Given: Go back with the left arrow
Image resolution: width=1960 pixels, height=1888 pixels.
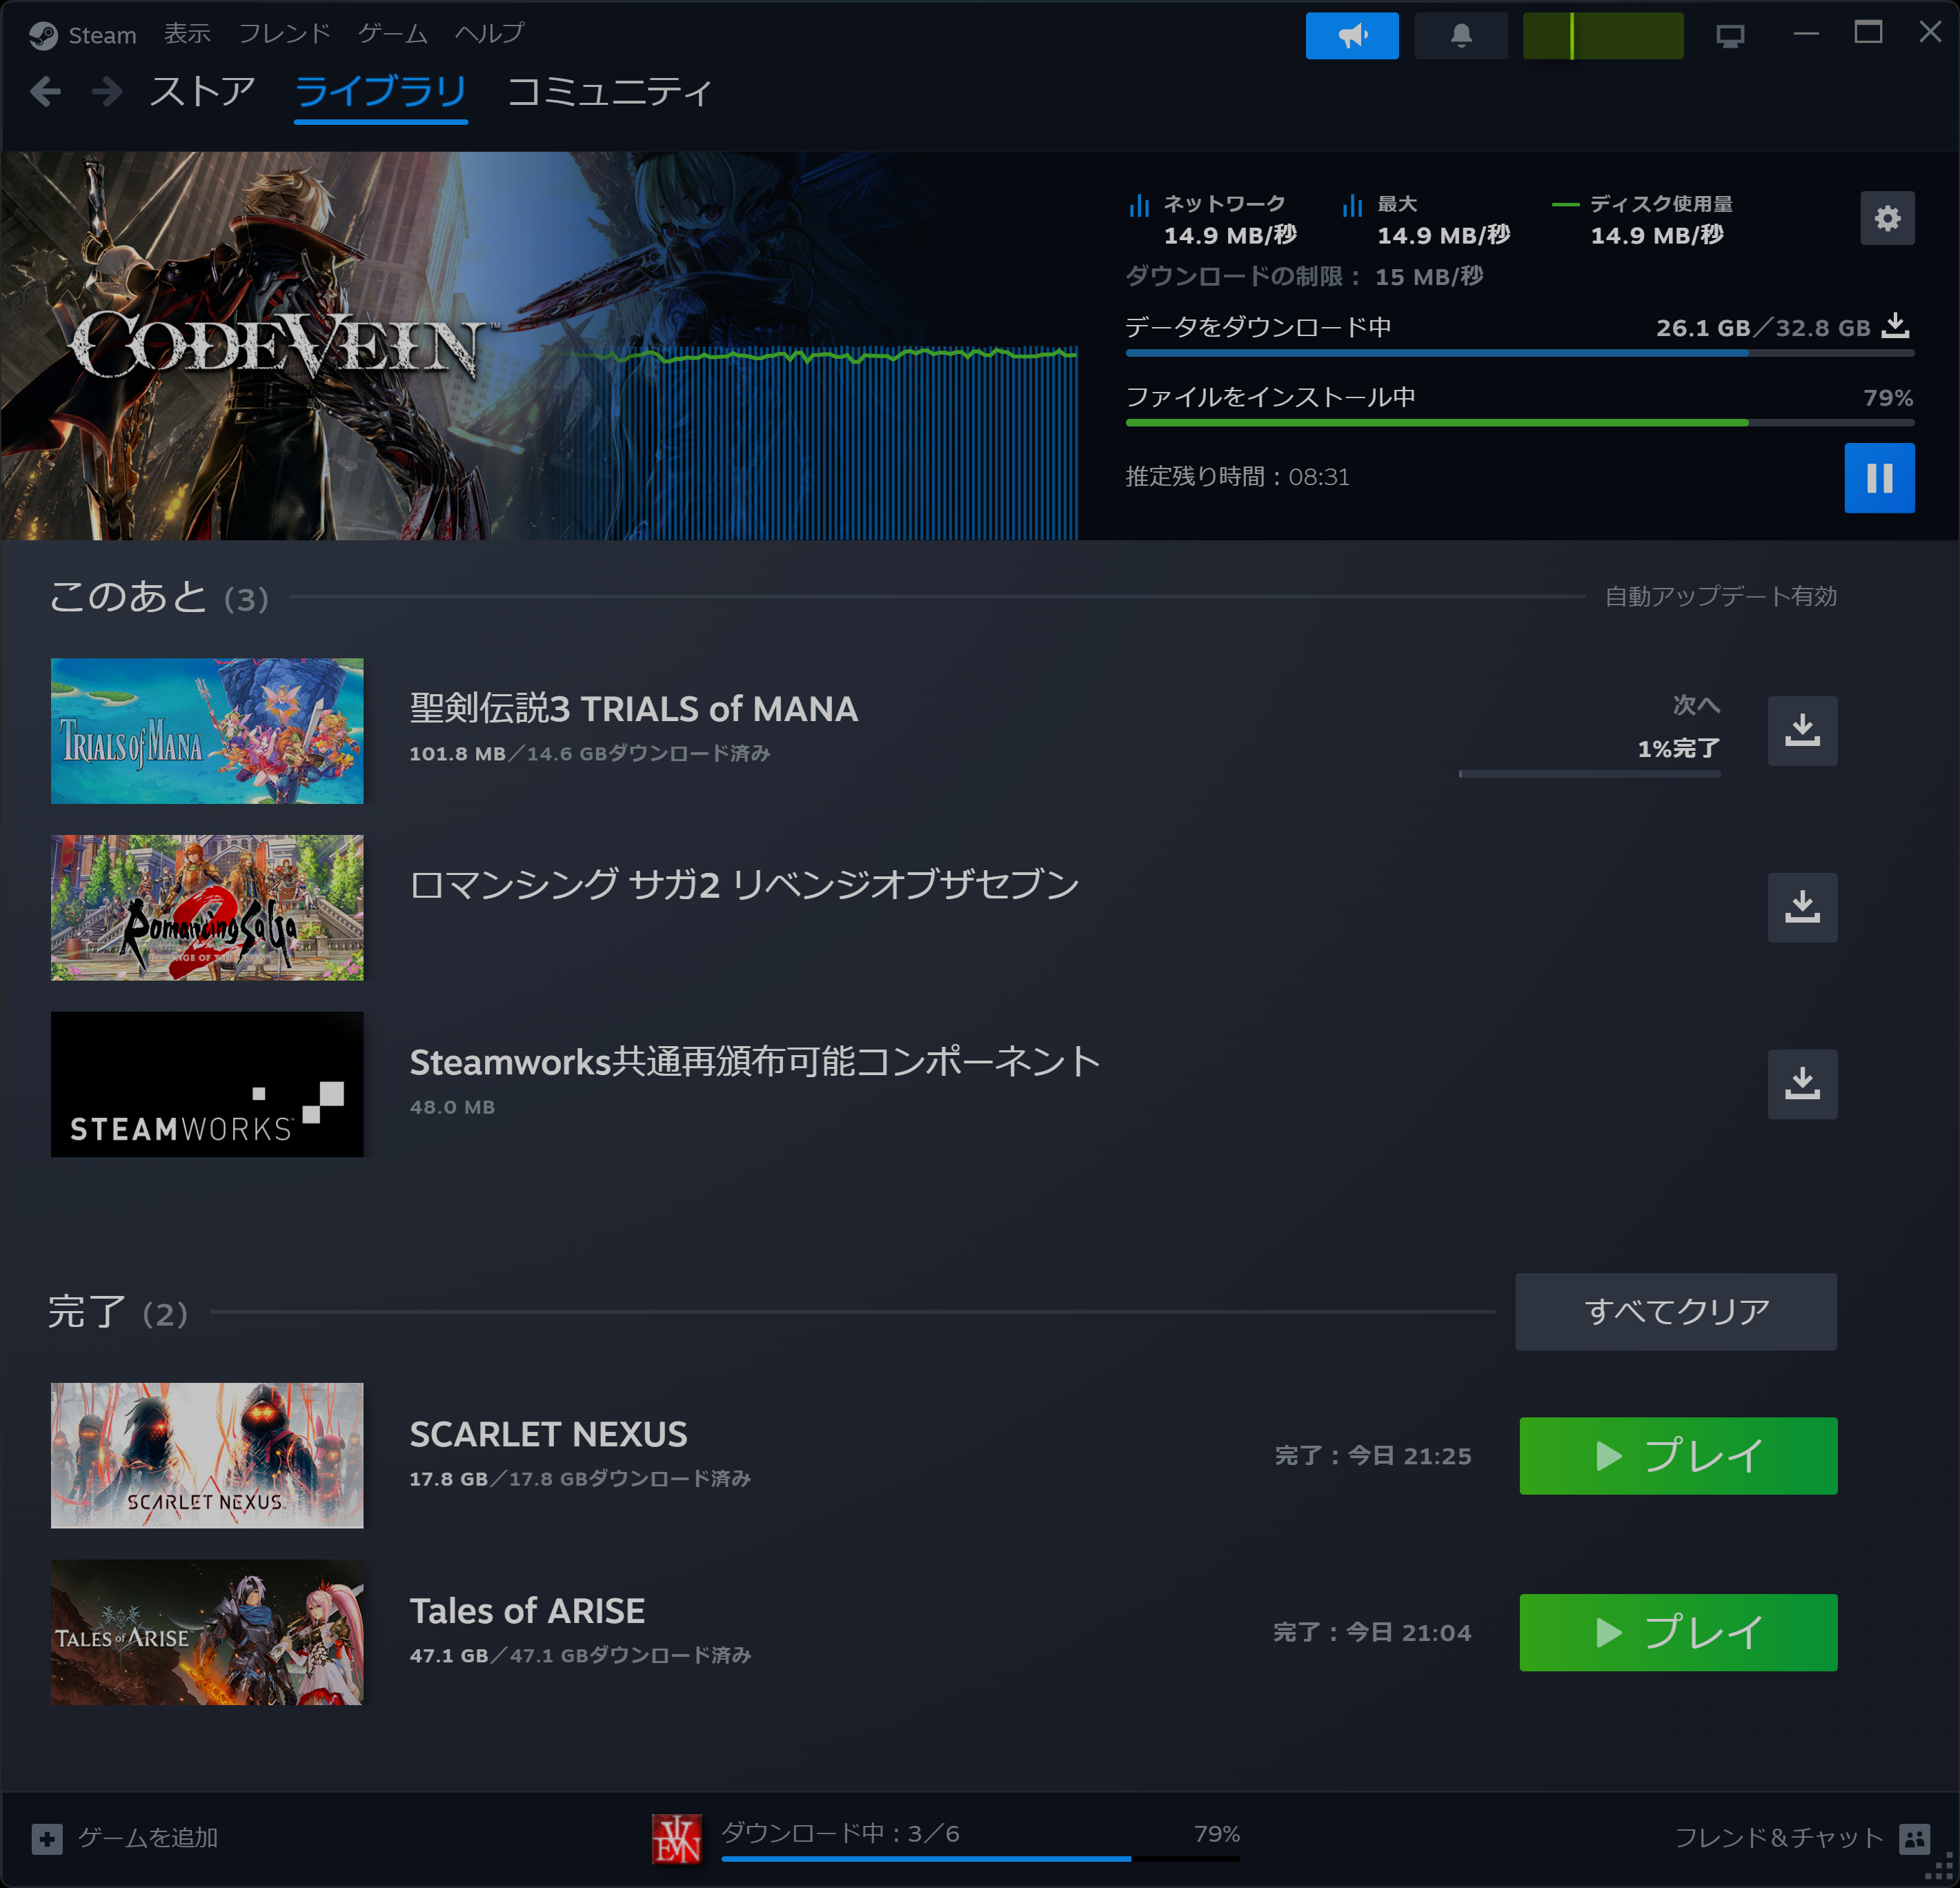Looking at the screenshot, I should click(45, 92).
